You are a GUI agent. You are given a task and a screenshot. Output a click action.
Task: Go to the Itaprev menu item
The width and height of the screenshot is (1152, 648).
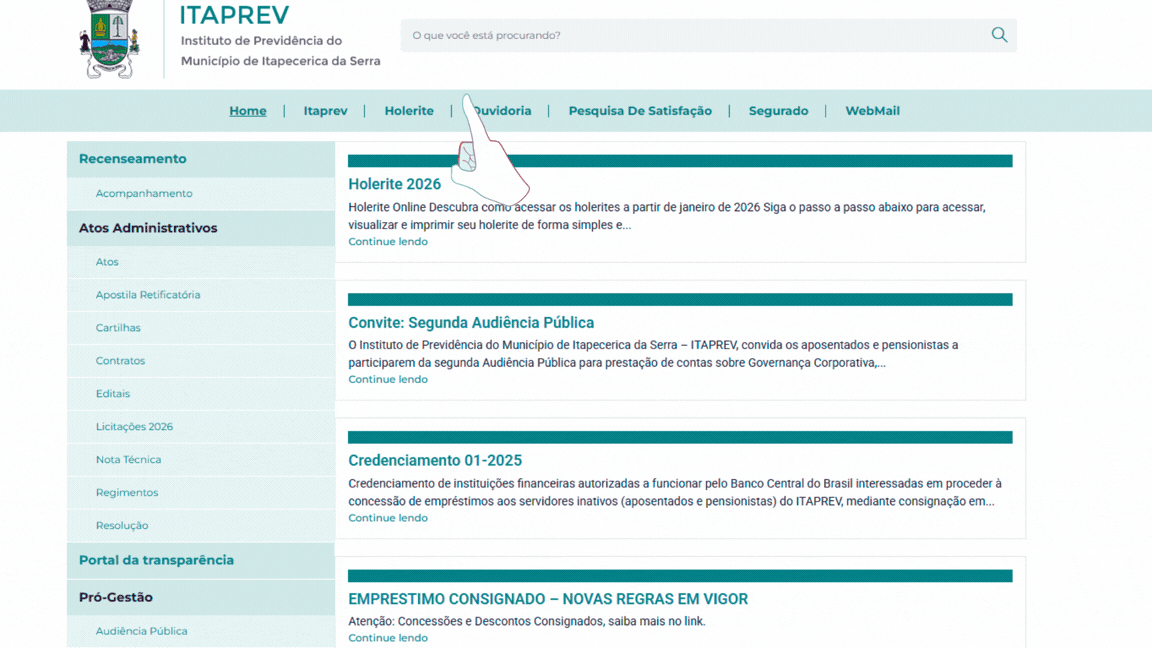pyautogui.click(x=325, y=111)
